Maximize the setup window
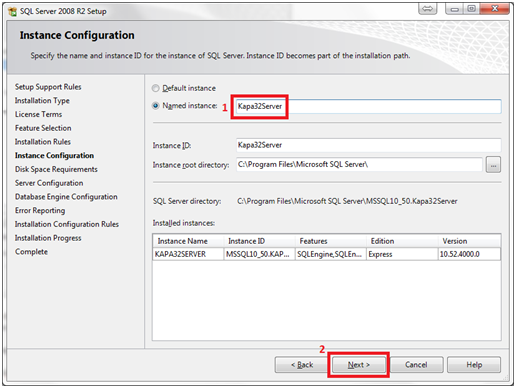This screenshot has width=516, height=388. pos(471,9)
